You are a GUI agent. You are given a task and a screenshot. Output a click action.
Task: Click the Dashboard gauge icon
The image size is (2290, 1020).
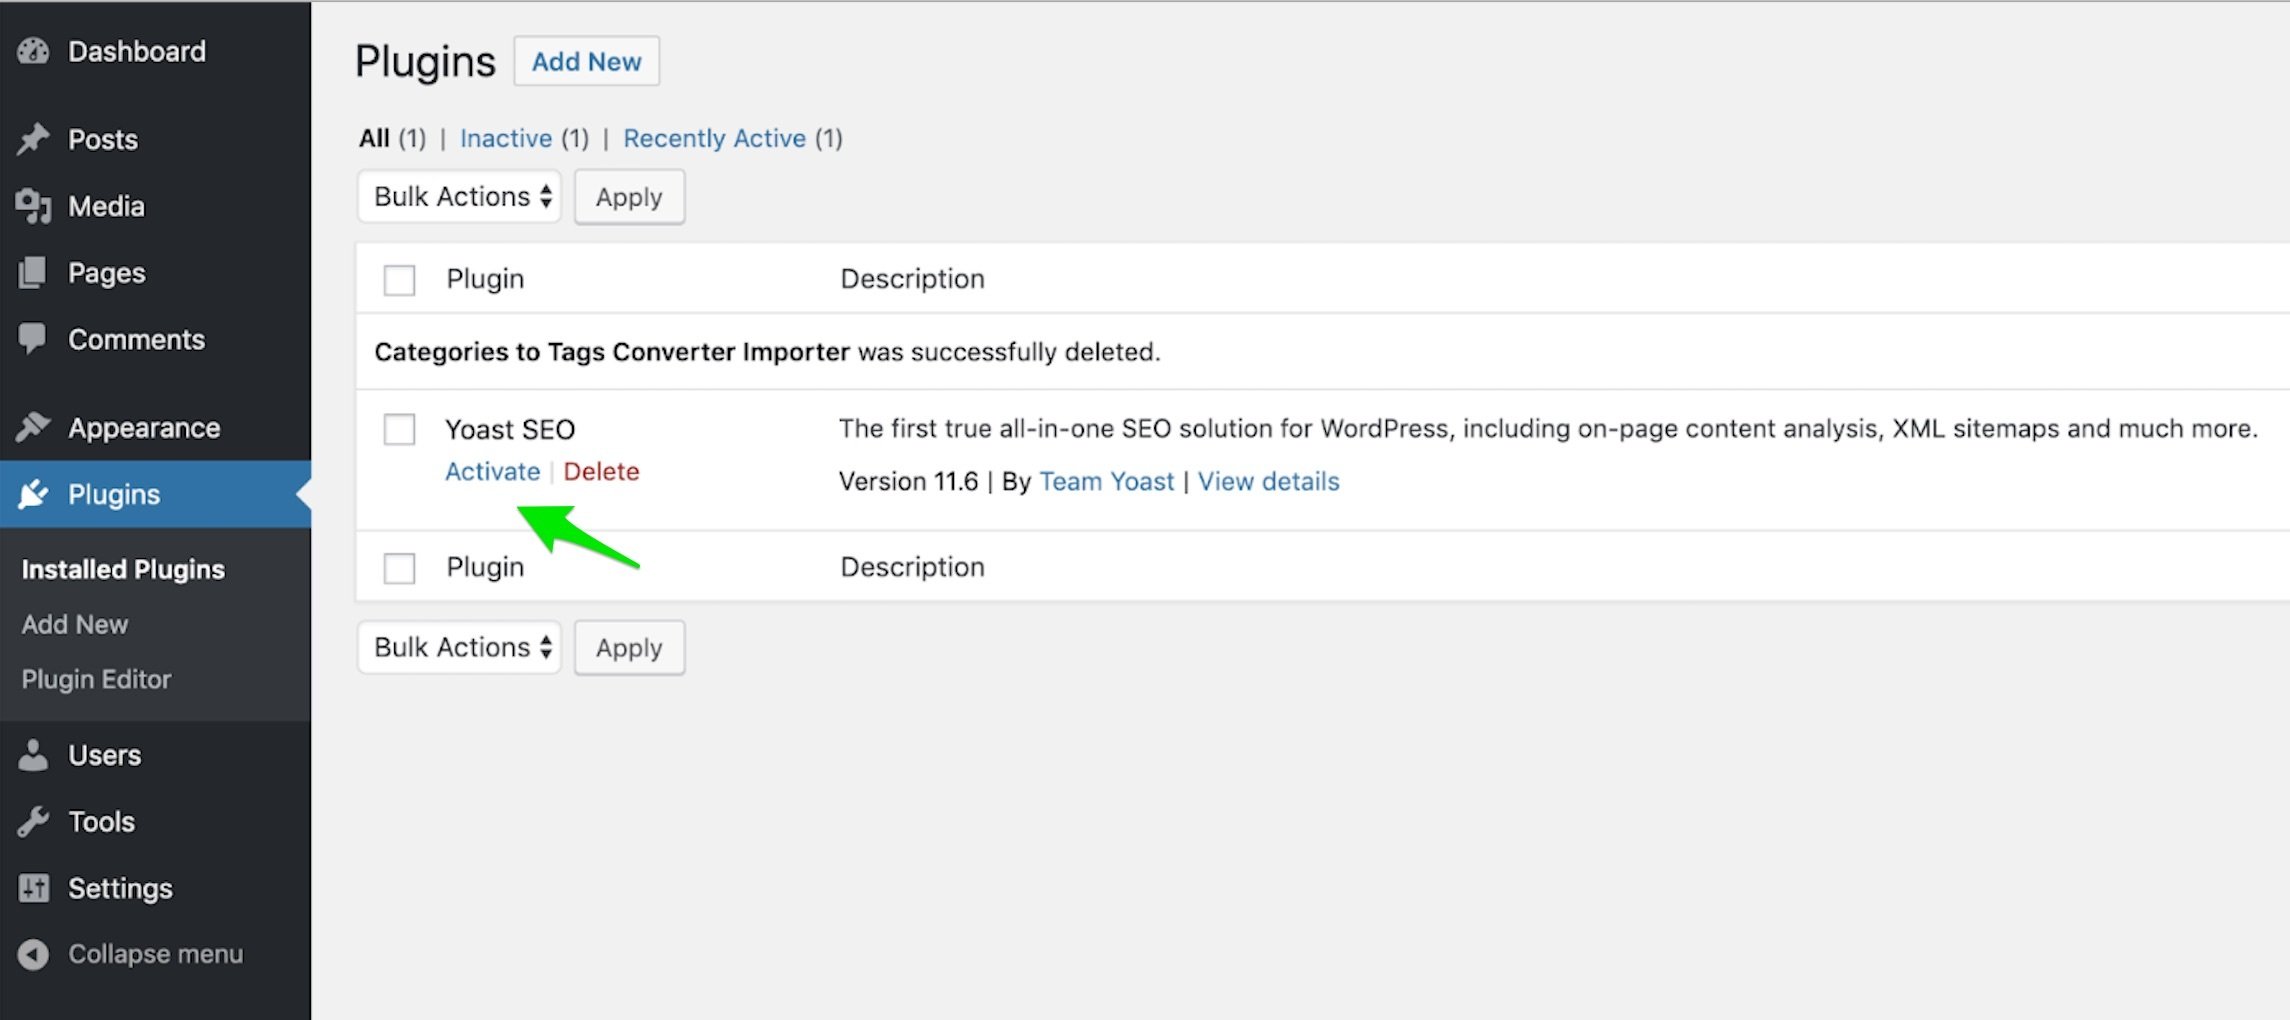coord(33,51)
